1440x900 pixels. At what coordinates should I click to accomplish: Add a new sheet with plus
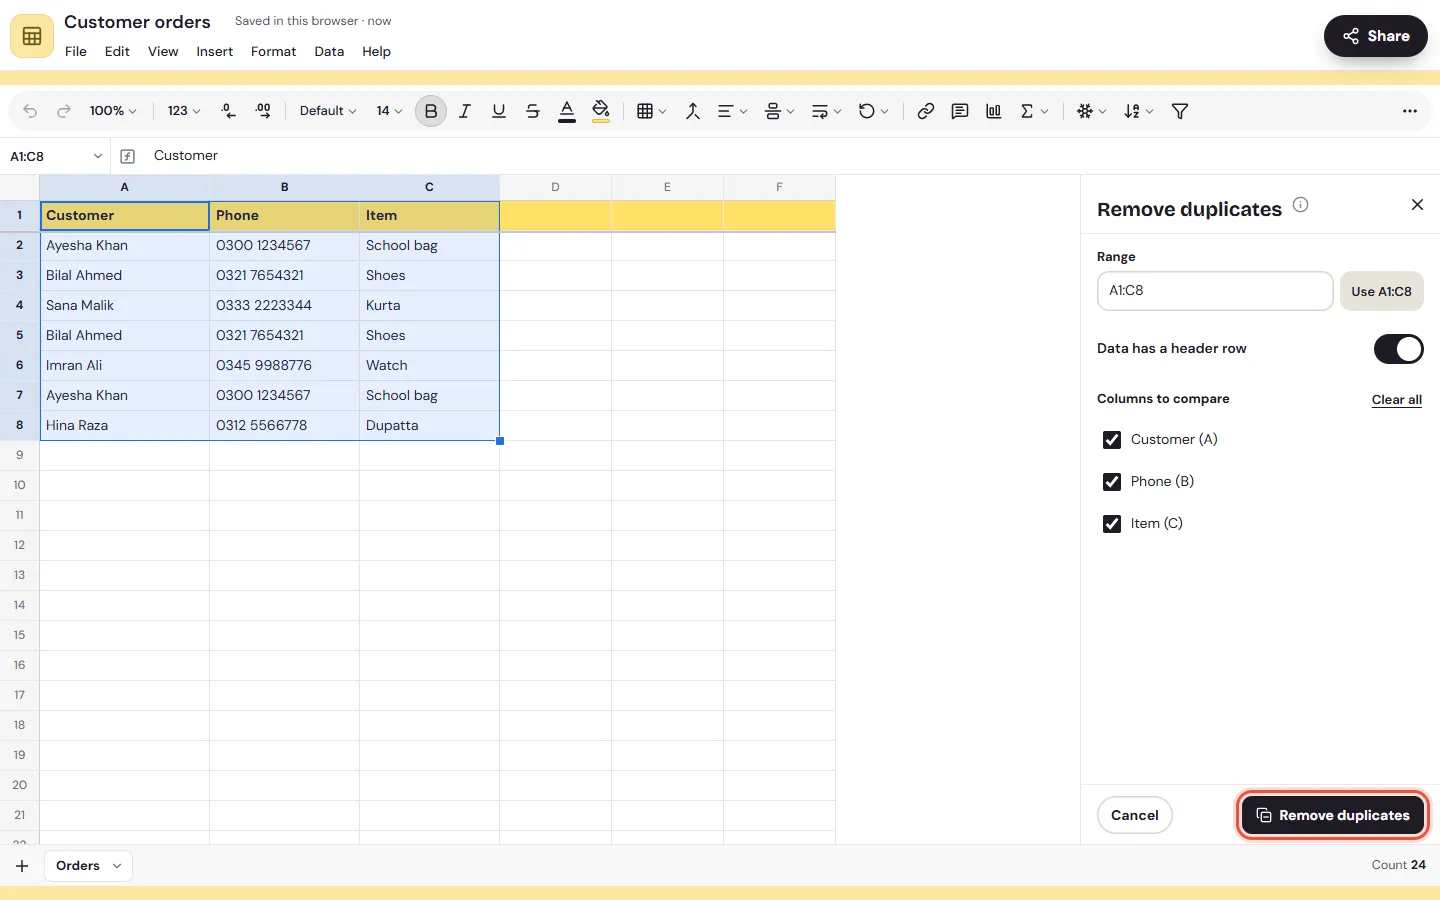click(22, 866)
